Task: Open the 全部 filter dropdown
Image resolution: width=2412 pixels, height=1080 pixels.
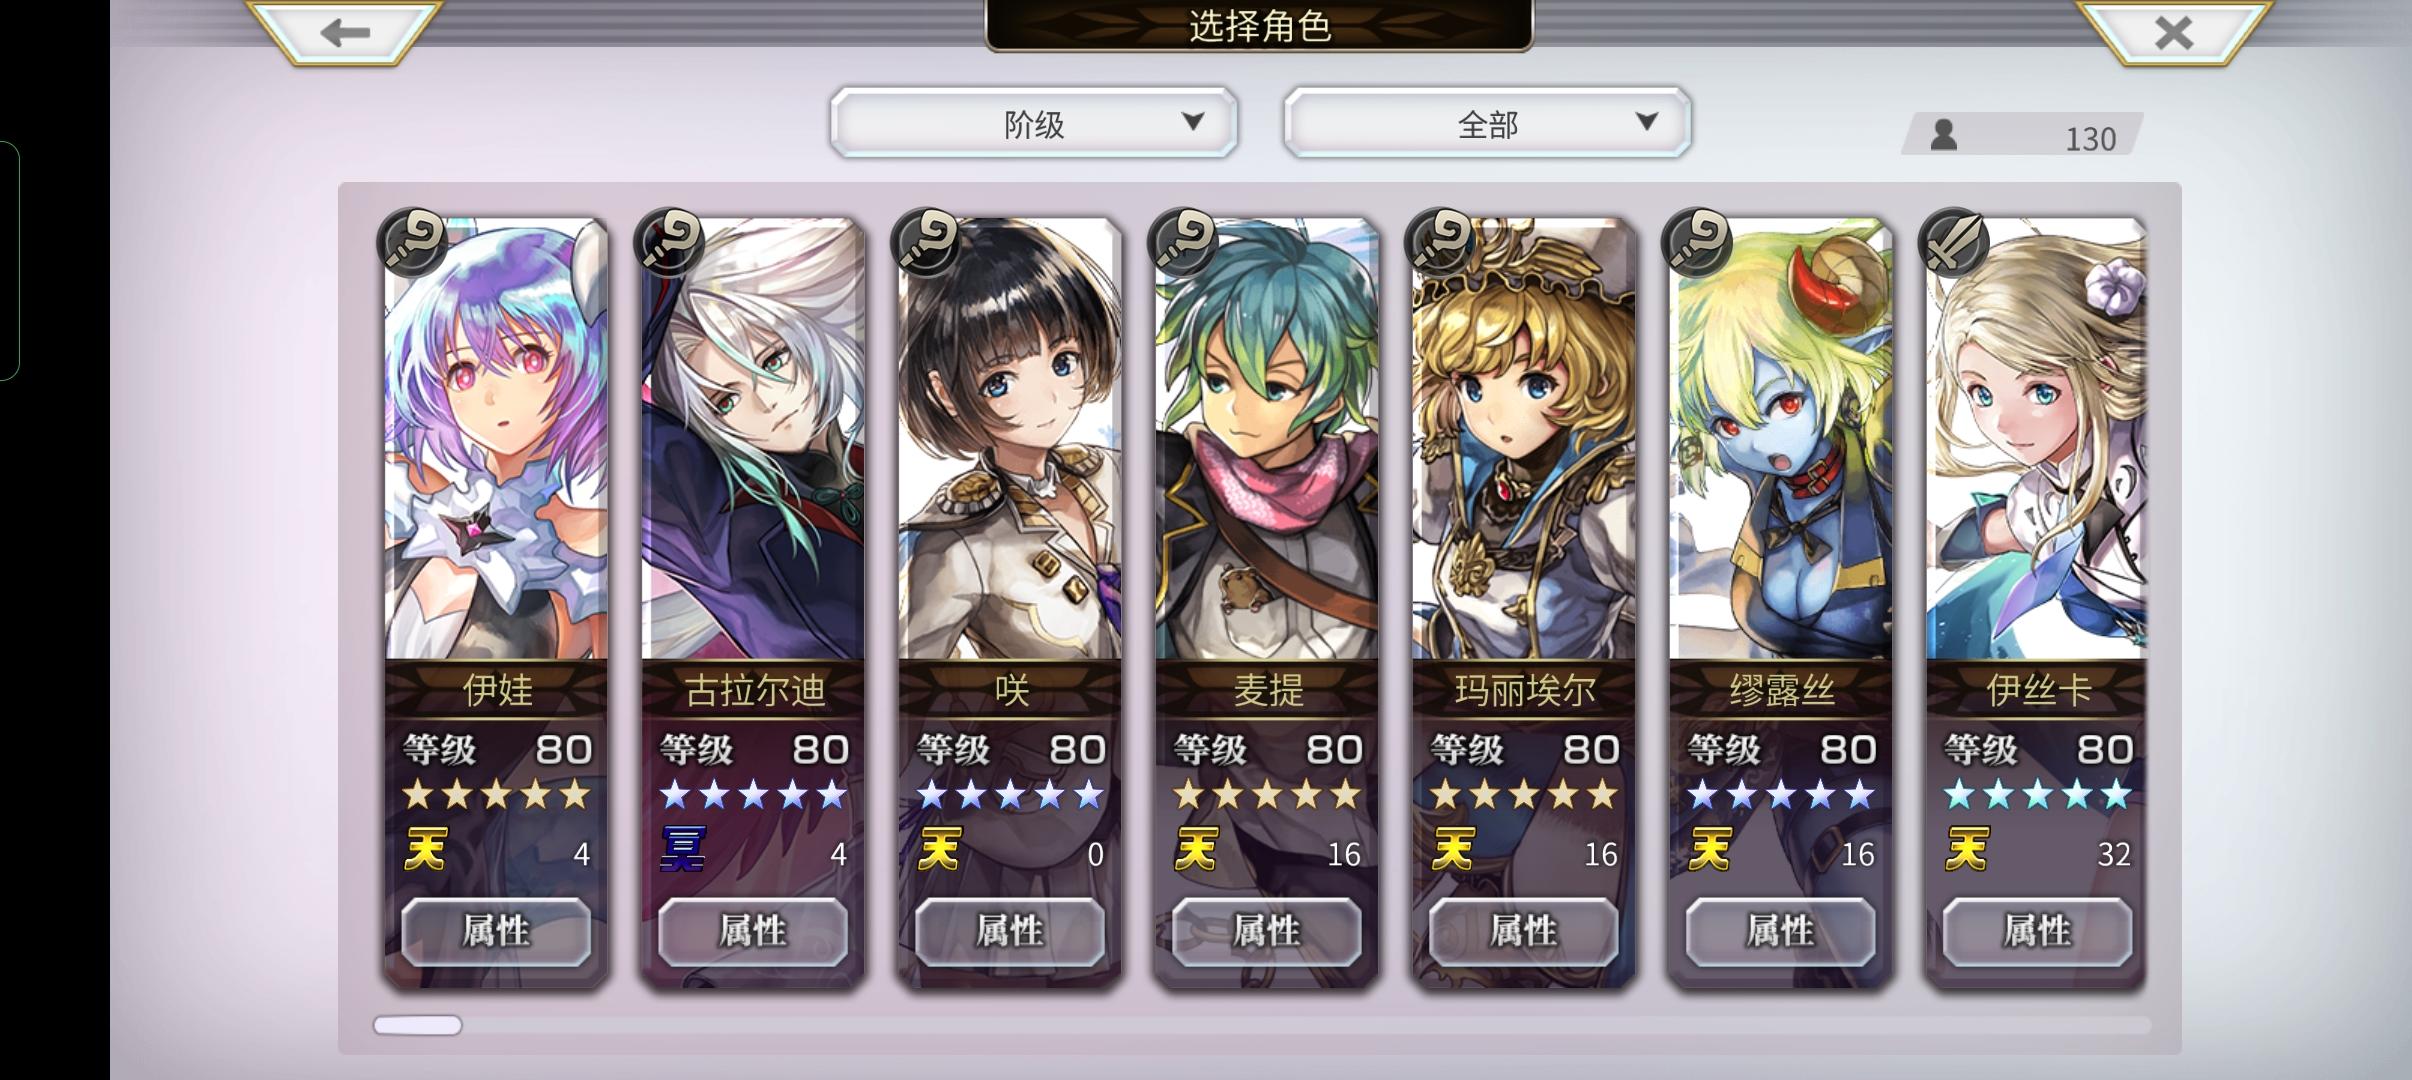Action: click(1487, 123)
